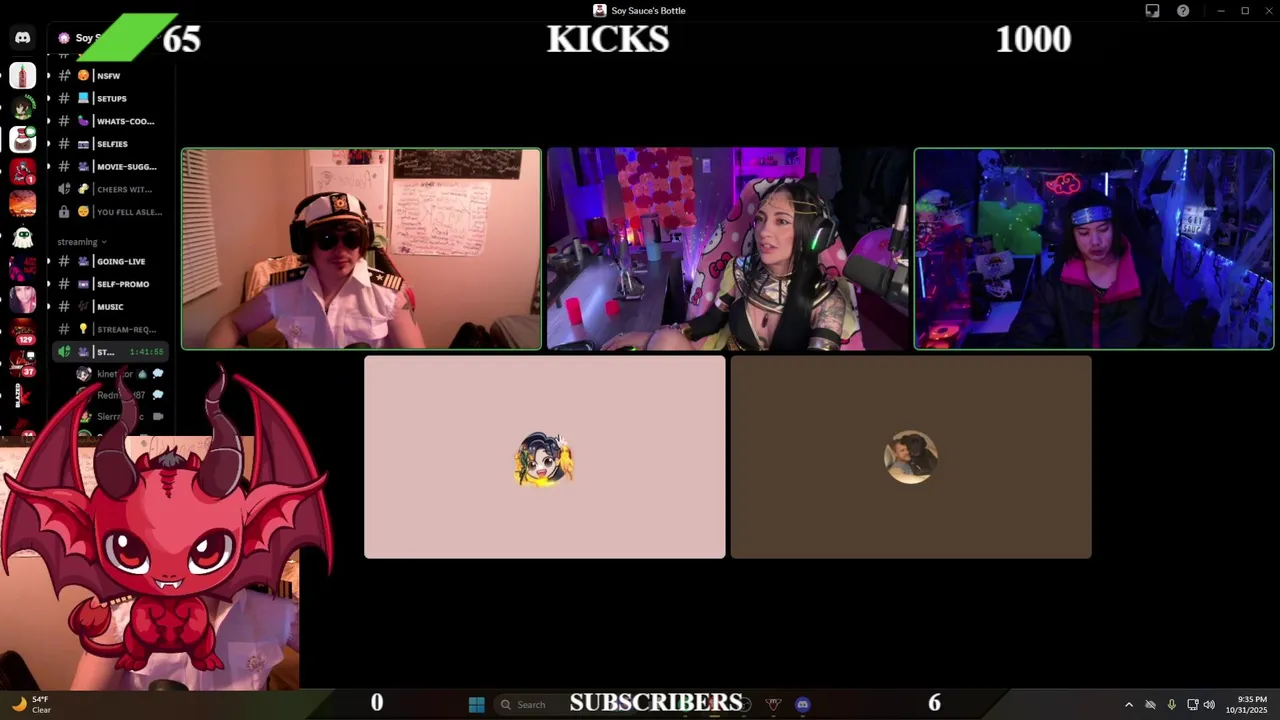
Task: Open the sunset landscape server icon
Action: coord(22,204)
